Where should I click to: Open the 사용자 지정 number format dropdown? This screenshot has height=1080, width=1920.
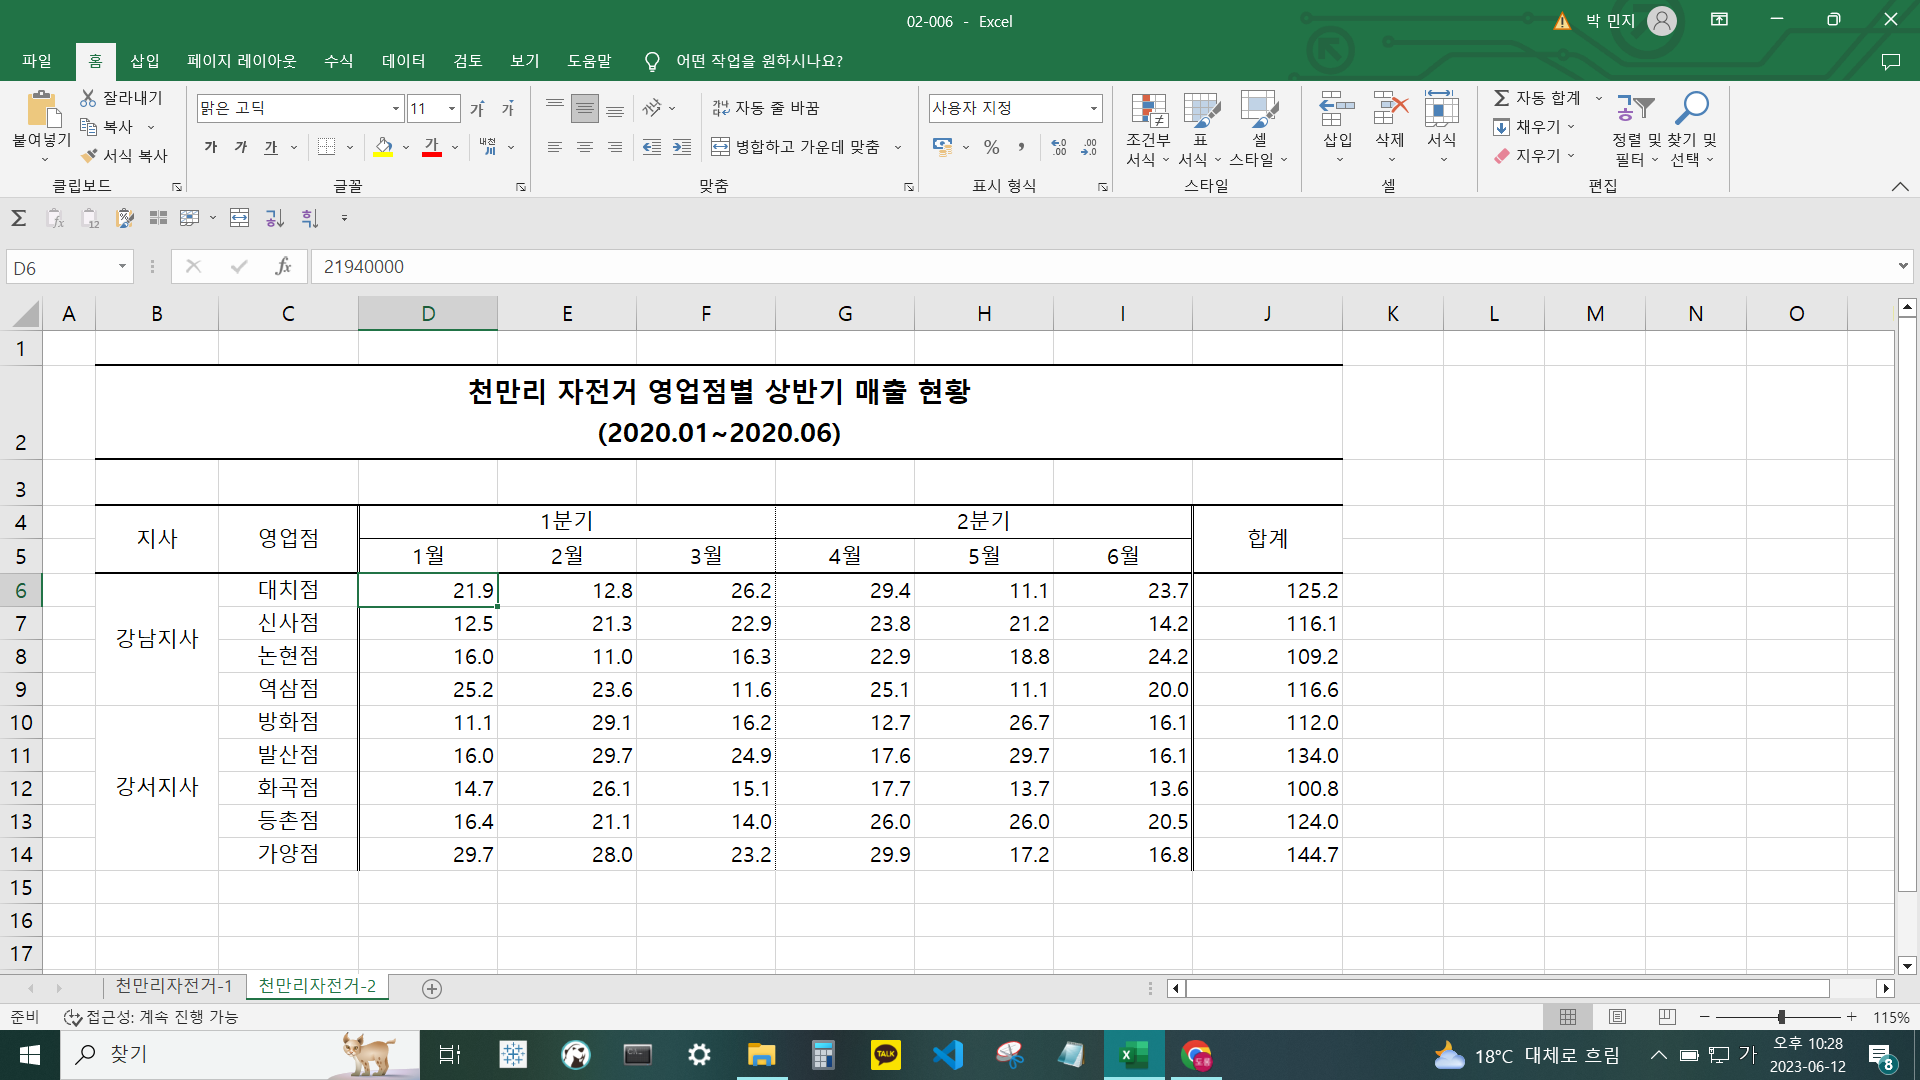1093,108
